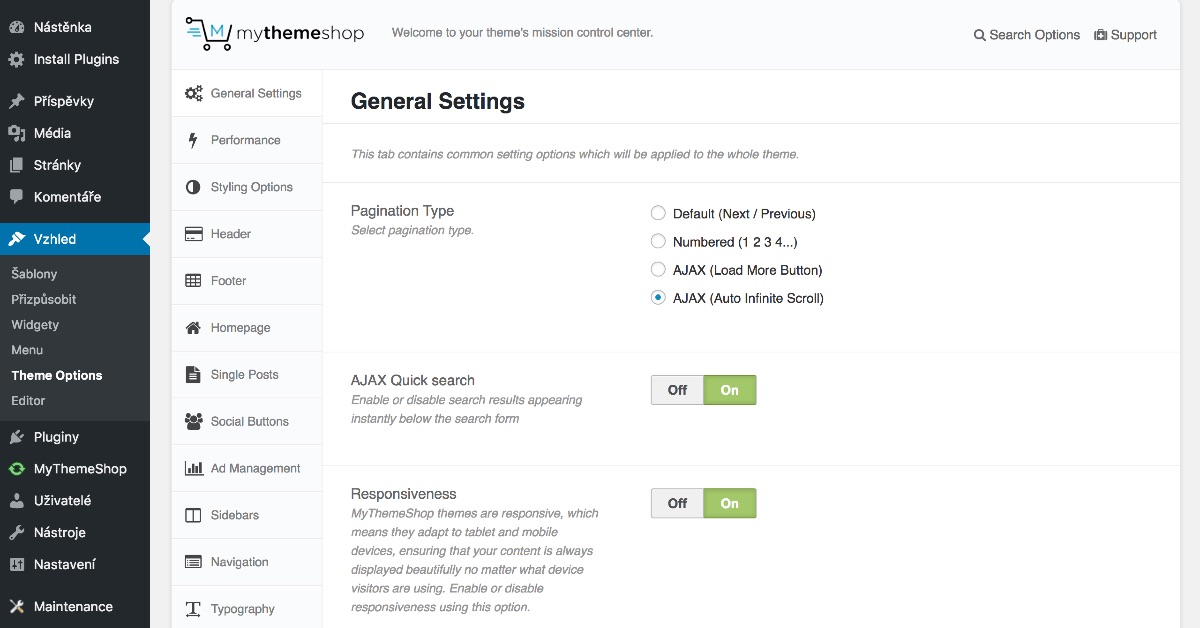
Task: Turn off AJAX Quick search
Action: coord(677,390)
